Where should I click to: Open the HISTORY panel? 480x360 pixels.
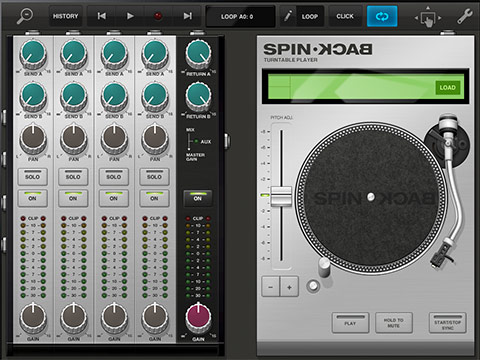tap(65, 16)
